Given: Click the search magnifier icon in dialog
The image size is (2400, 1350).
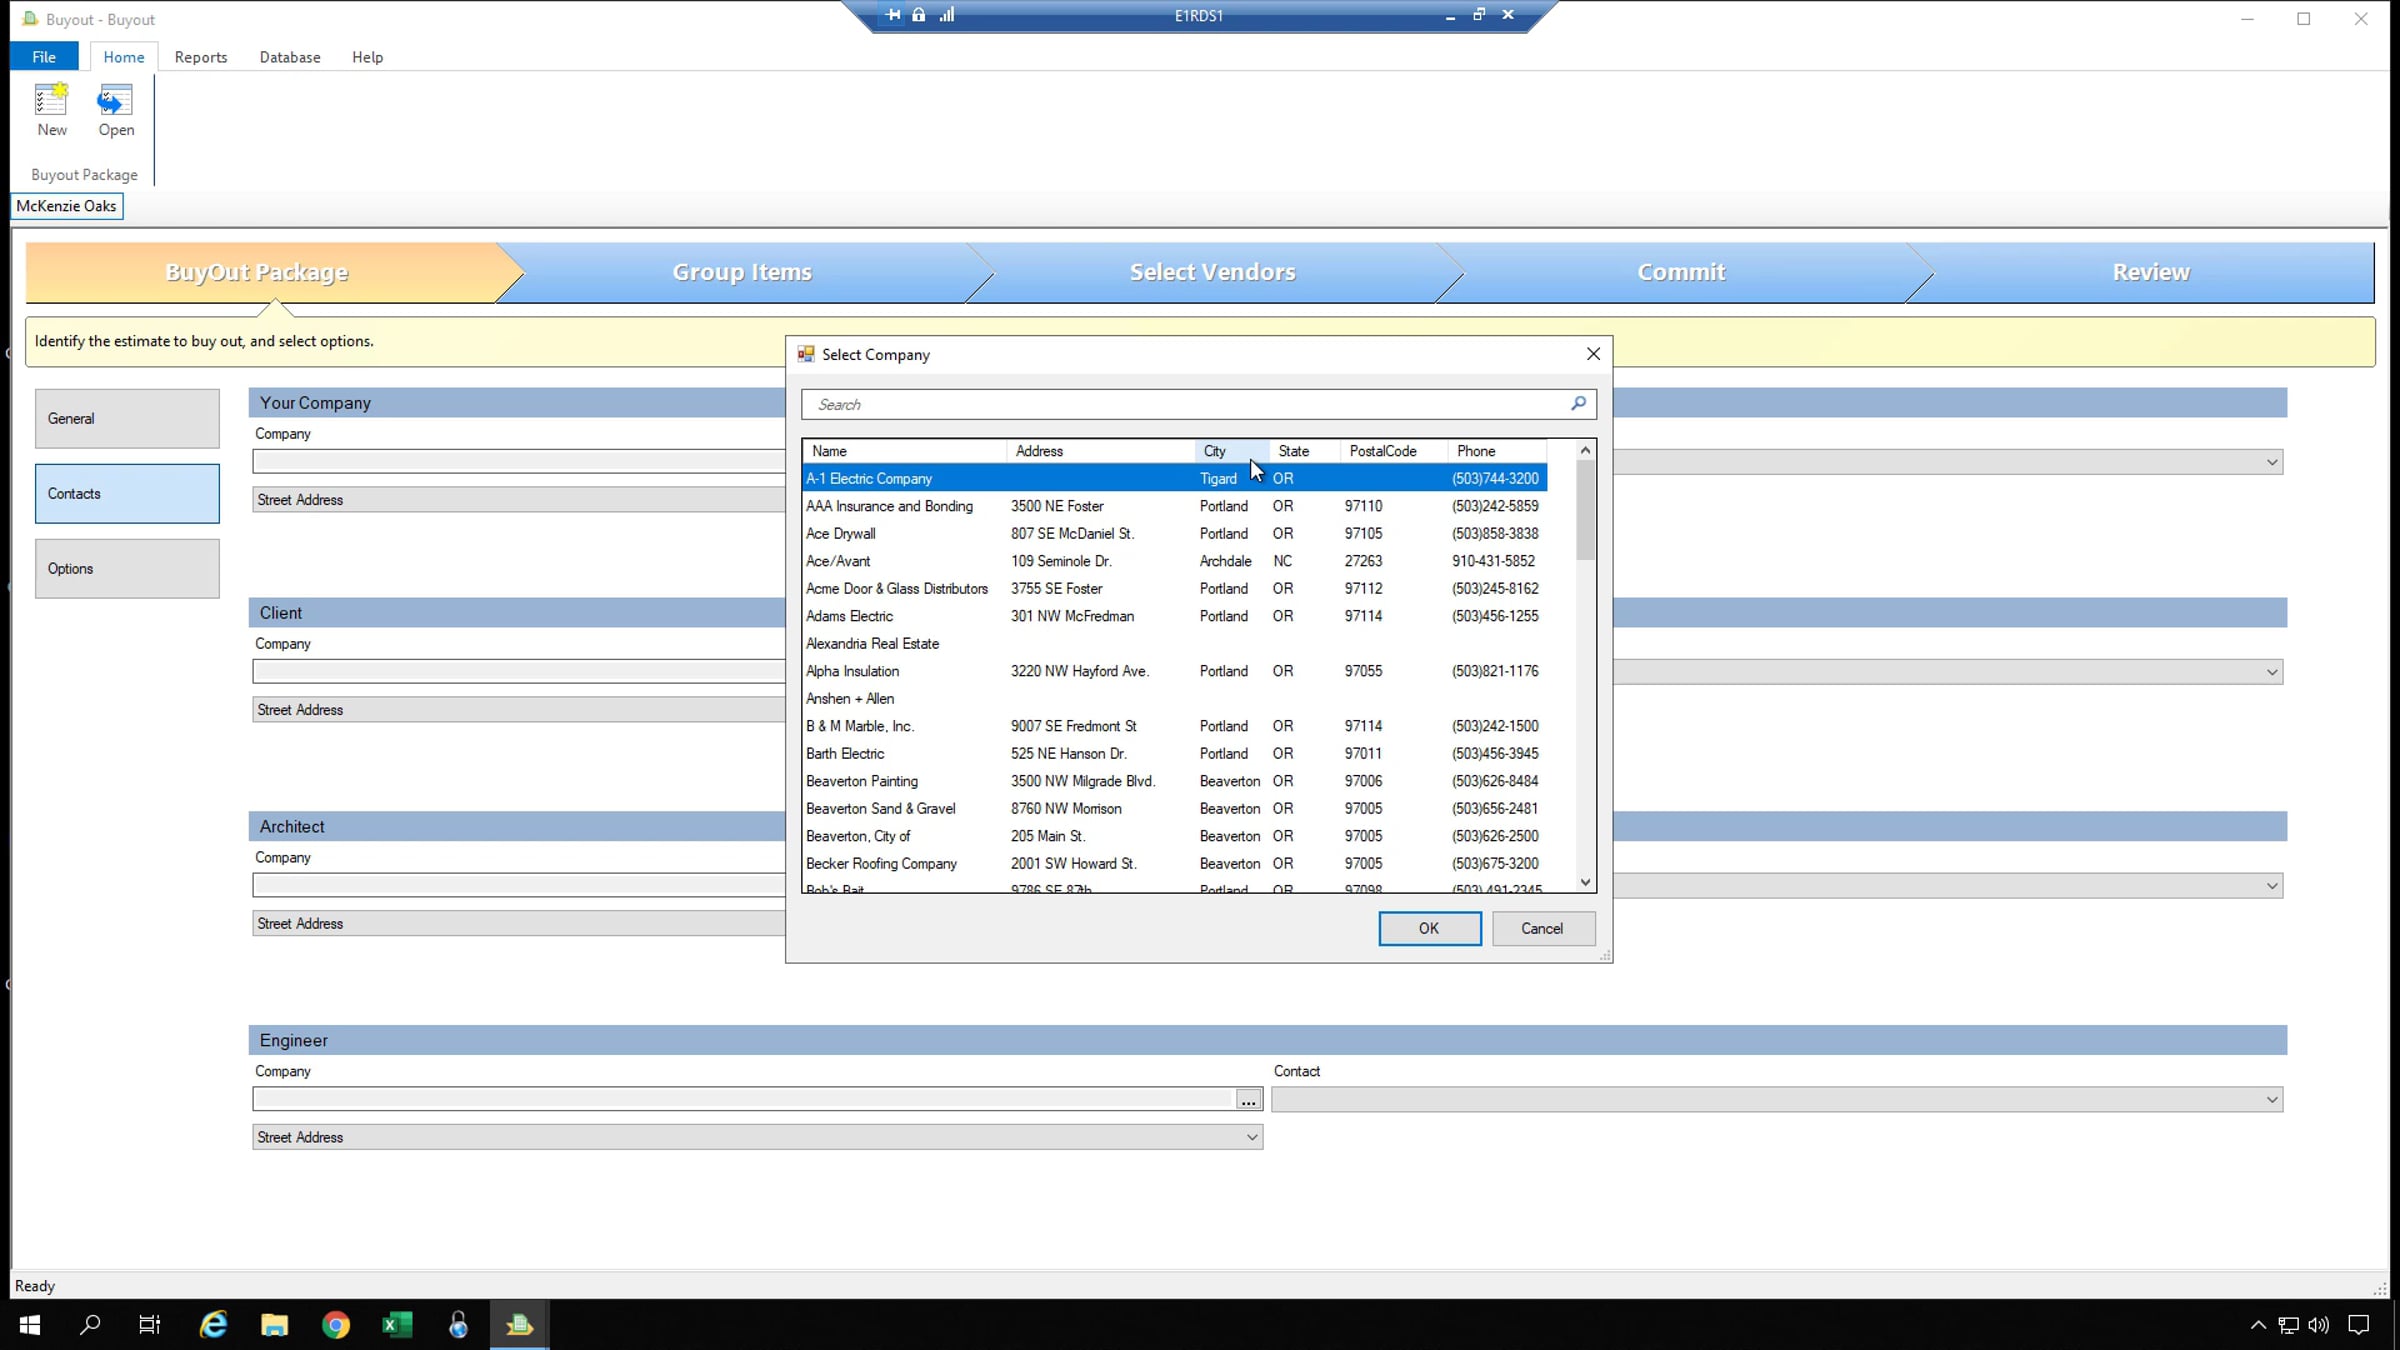Looking at the screenshot, I should (x=1578, y=404).
